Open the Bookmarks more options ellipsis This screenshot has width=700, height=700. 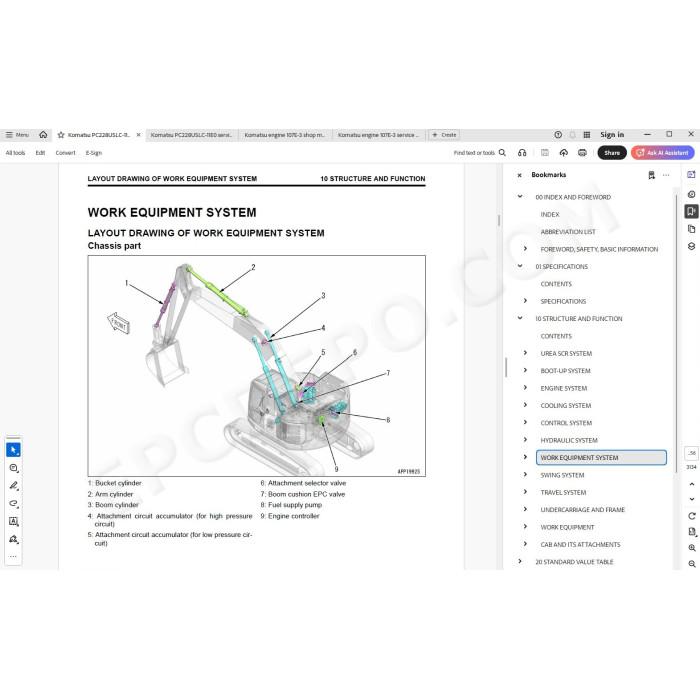point(666,175)
